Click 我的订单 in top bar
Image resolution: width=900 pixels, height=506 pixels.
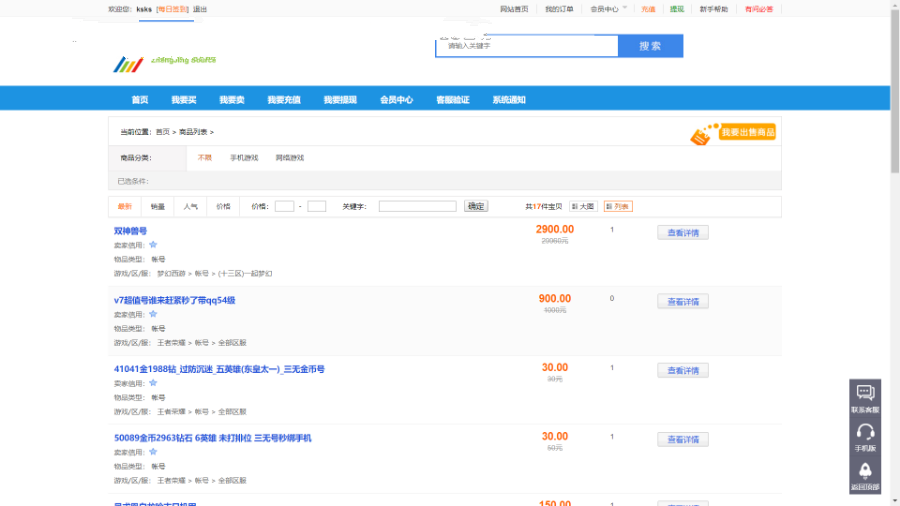tap(559, 9)
